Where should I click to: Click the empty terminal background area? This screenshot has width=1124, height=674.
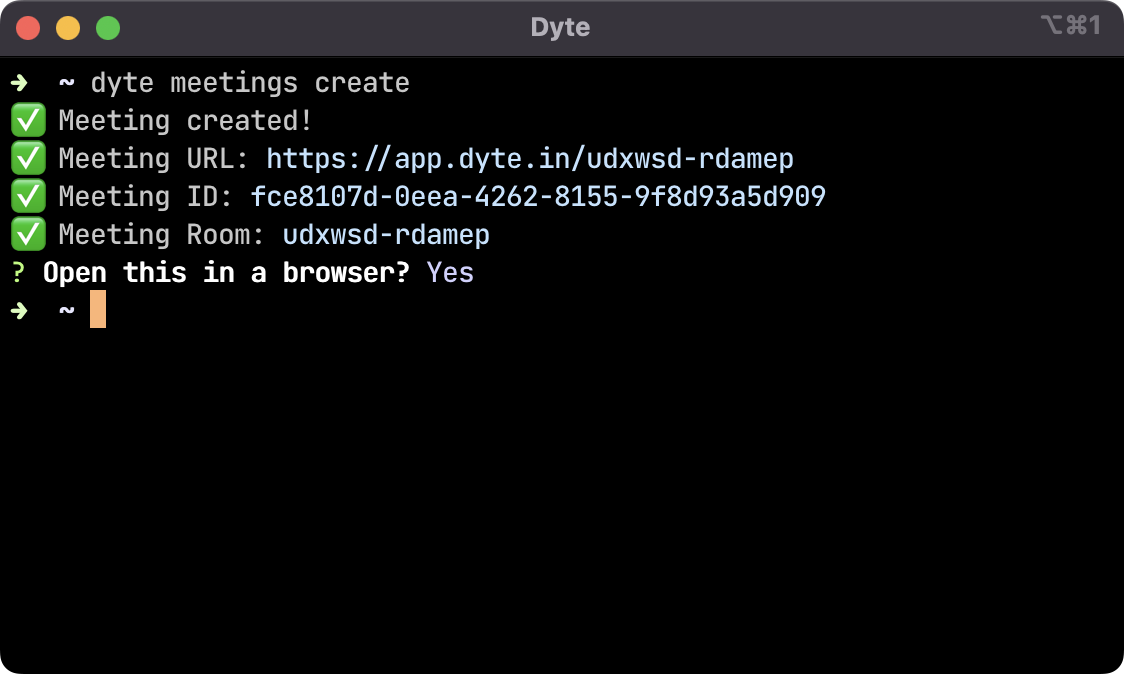pos(560,480)
